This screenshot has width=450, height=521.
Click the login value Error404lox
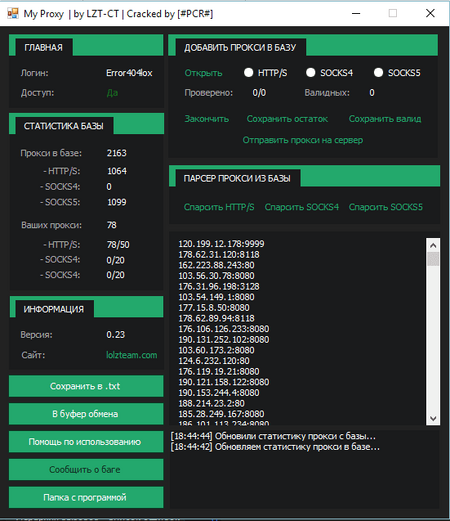point(129,73)
